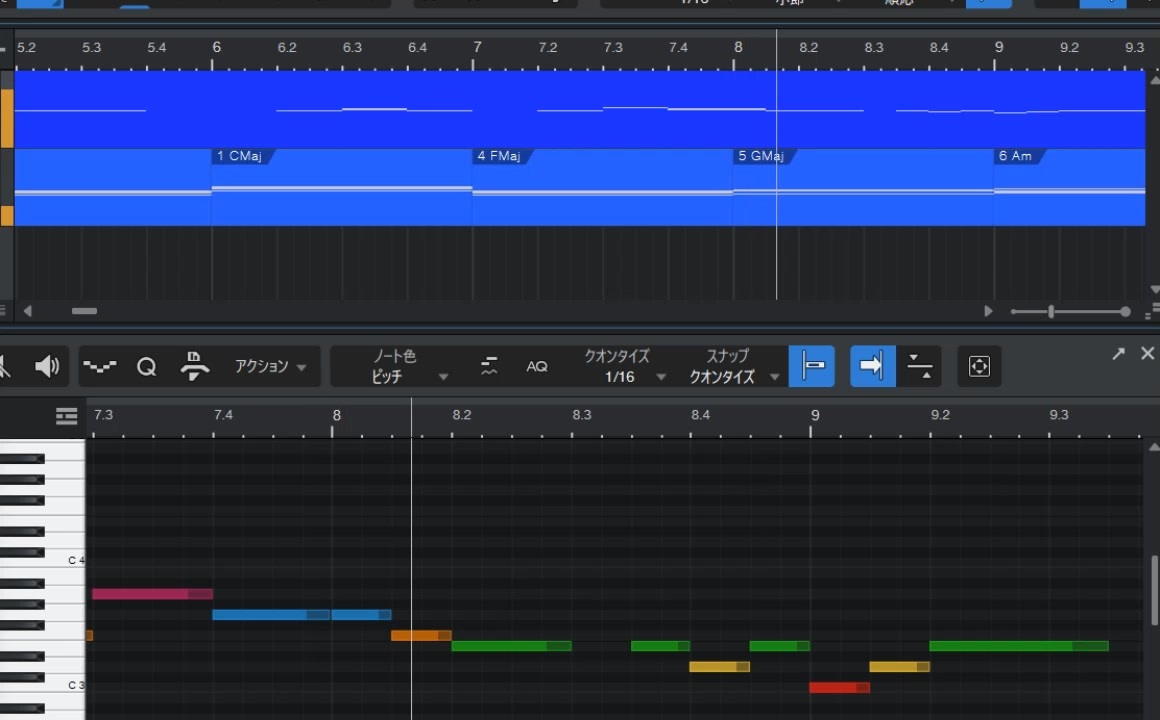
Task: Click the arrangement scroll left arrow
Action: (x=27, y=312)
